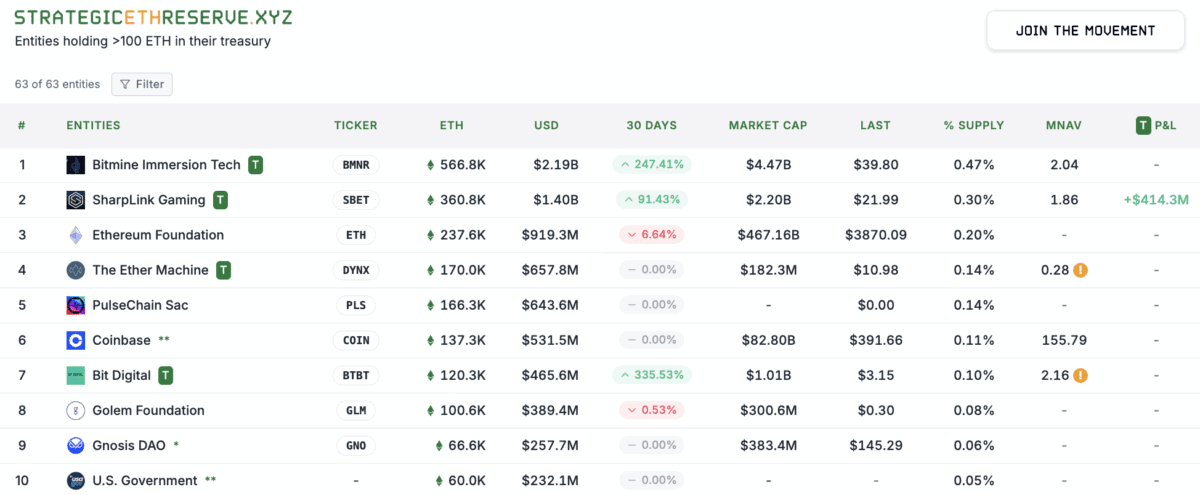1200x495 pixels.
Task: Click the red 6.64% change badge
Action: (651, 235)
